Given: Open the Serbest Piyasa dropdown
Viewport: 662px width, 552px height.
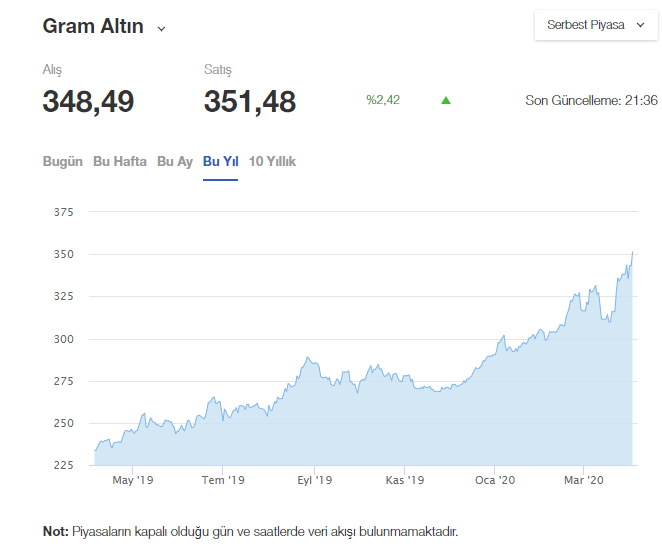Looking at the screenshot, I should [x=596, y=25].
